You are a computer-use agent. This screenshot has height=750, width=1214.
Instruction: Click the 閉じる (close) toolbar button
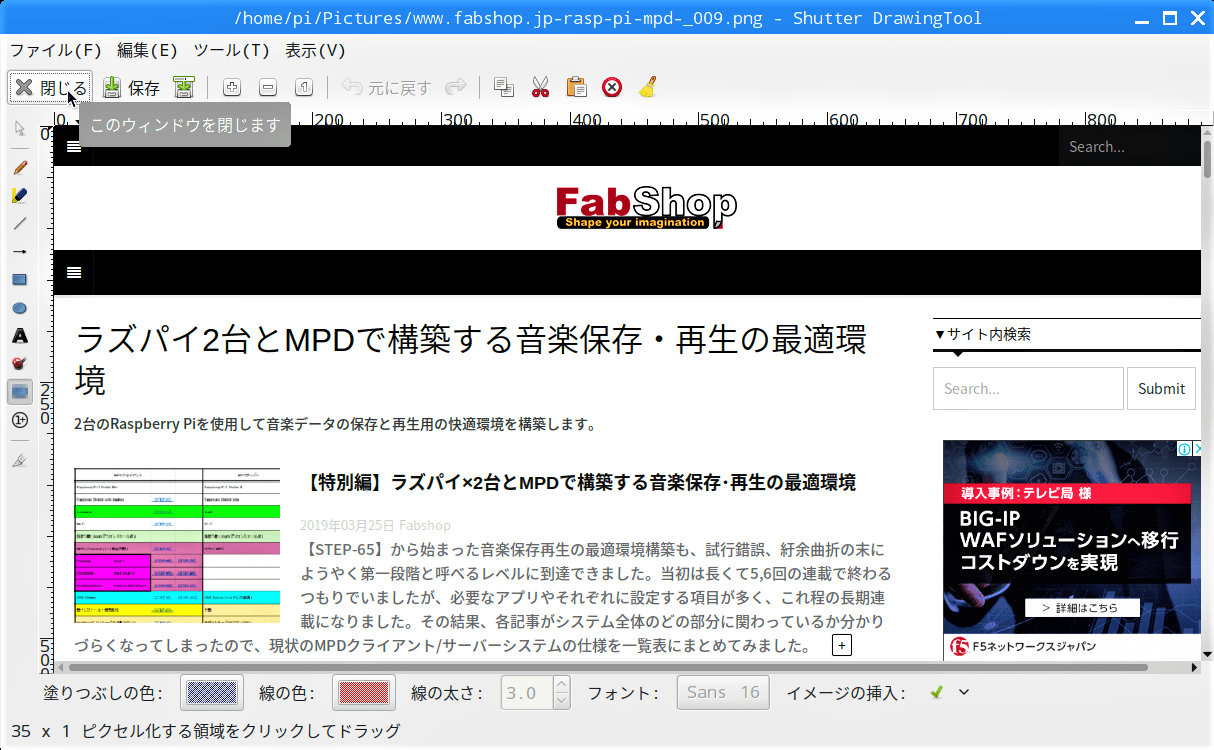pyautogui.click(x=50, y=88)
